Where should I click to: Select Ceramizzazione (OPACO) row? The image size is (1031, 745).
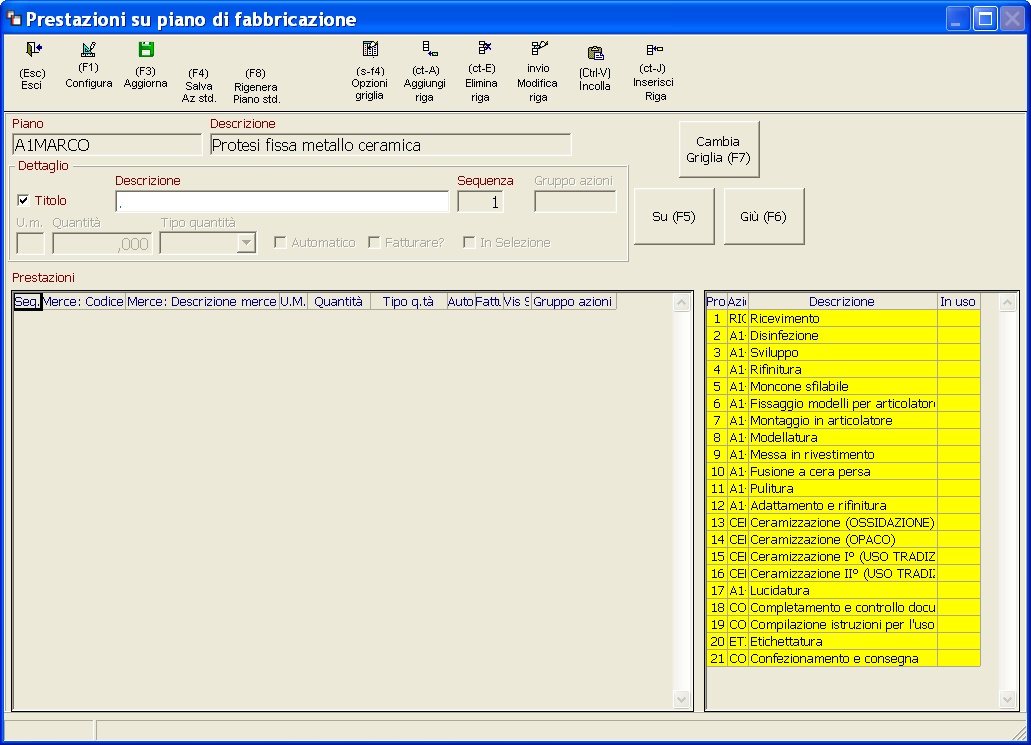tap(843, 540)
